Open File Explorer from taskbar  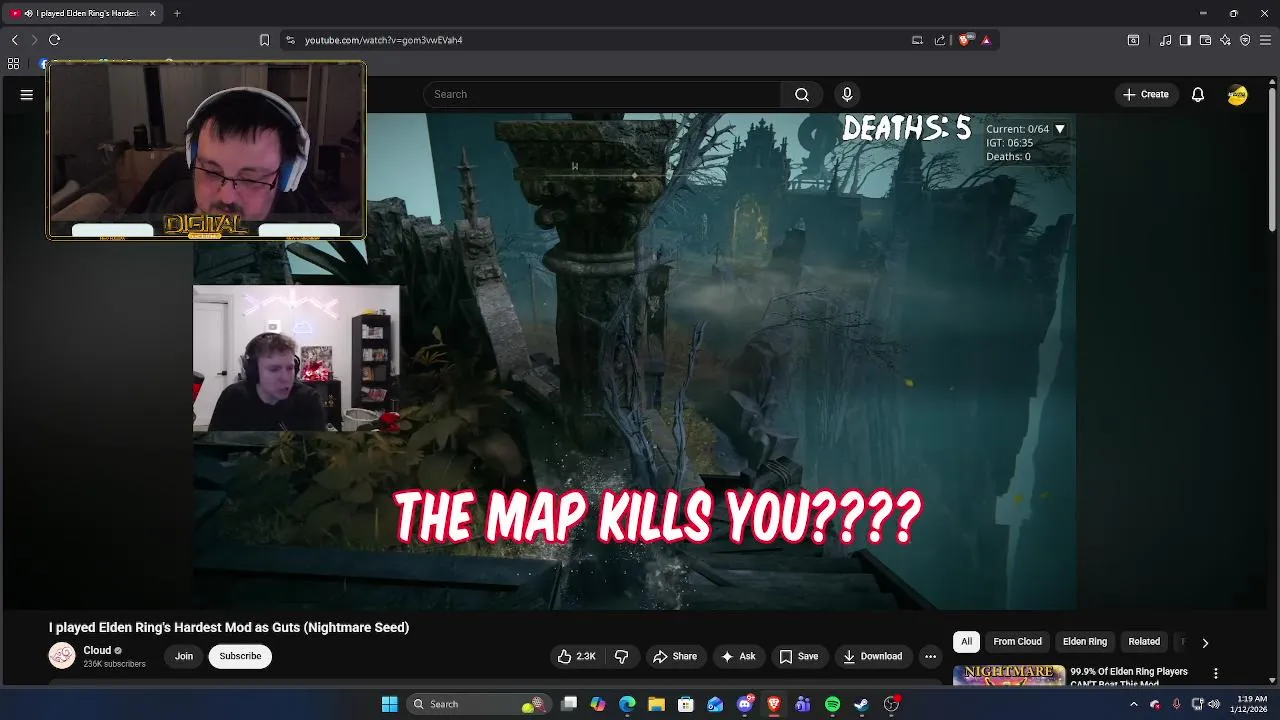pos(656,704)
